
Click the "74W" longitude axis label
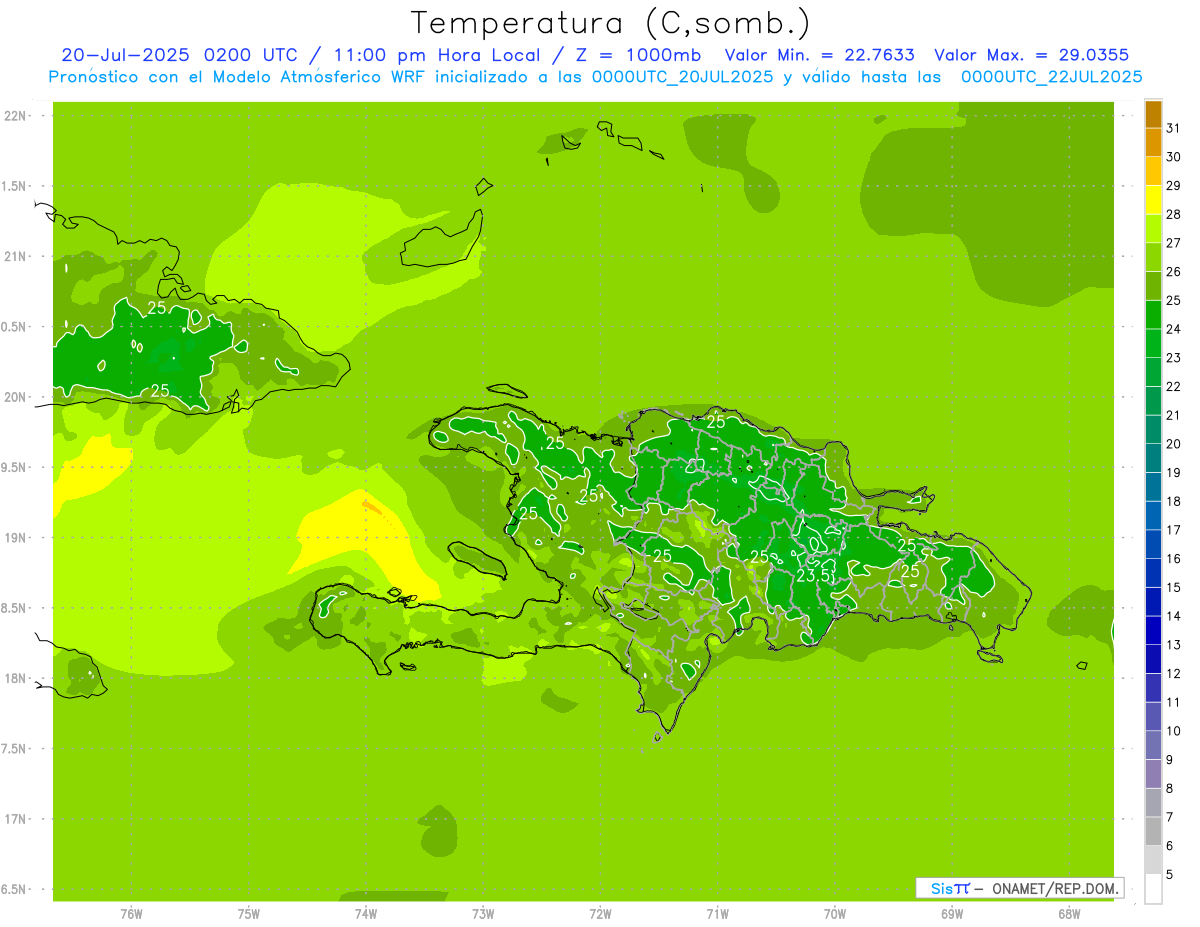coord(366,913)
